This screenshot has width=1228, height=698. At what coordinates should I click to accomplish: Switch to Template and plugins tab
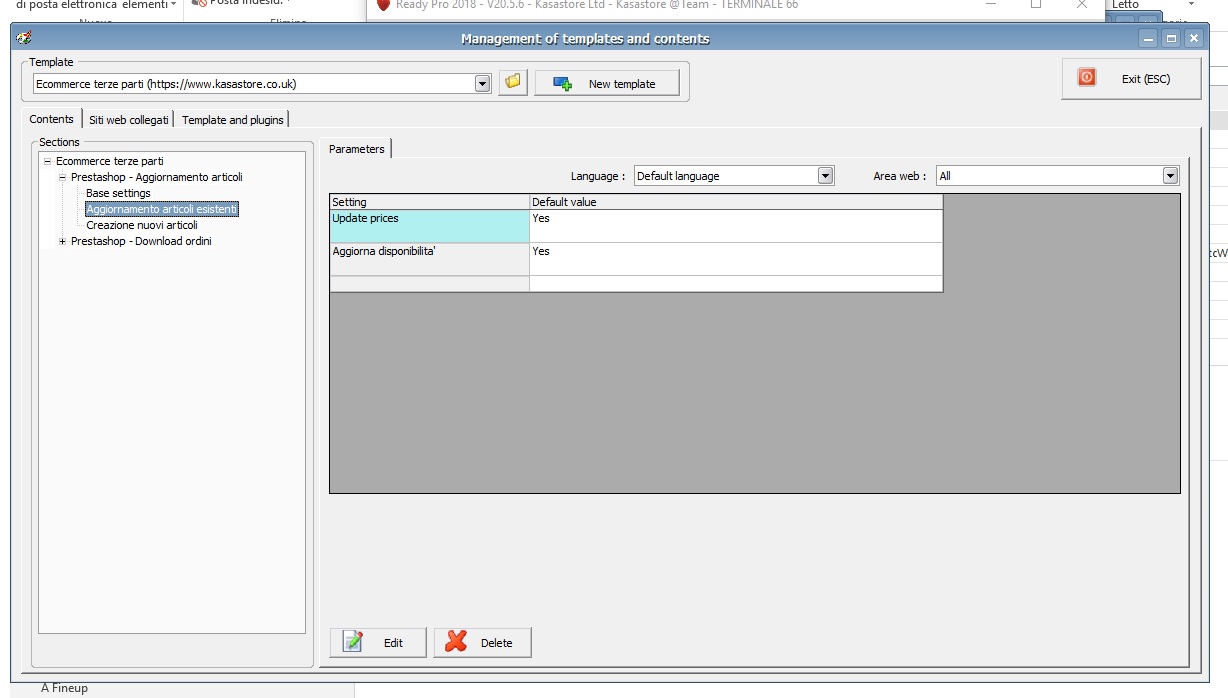(x=233, y=120)
